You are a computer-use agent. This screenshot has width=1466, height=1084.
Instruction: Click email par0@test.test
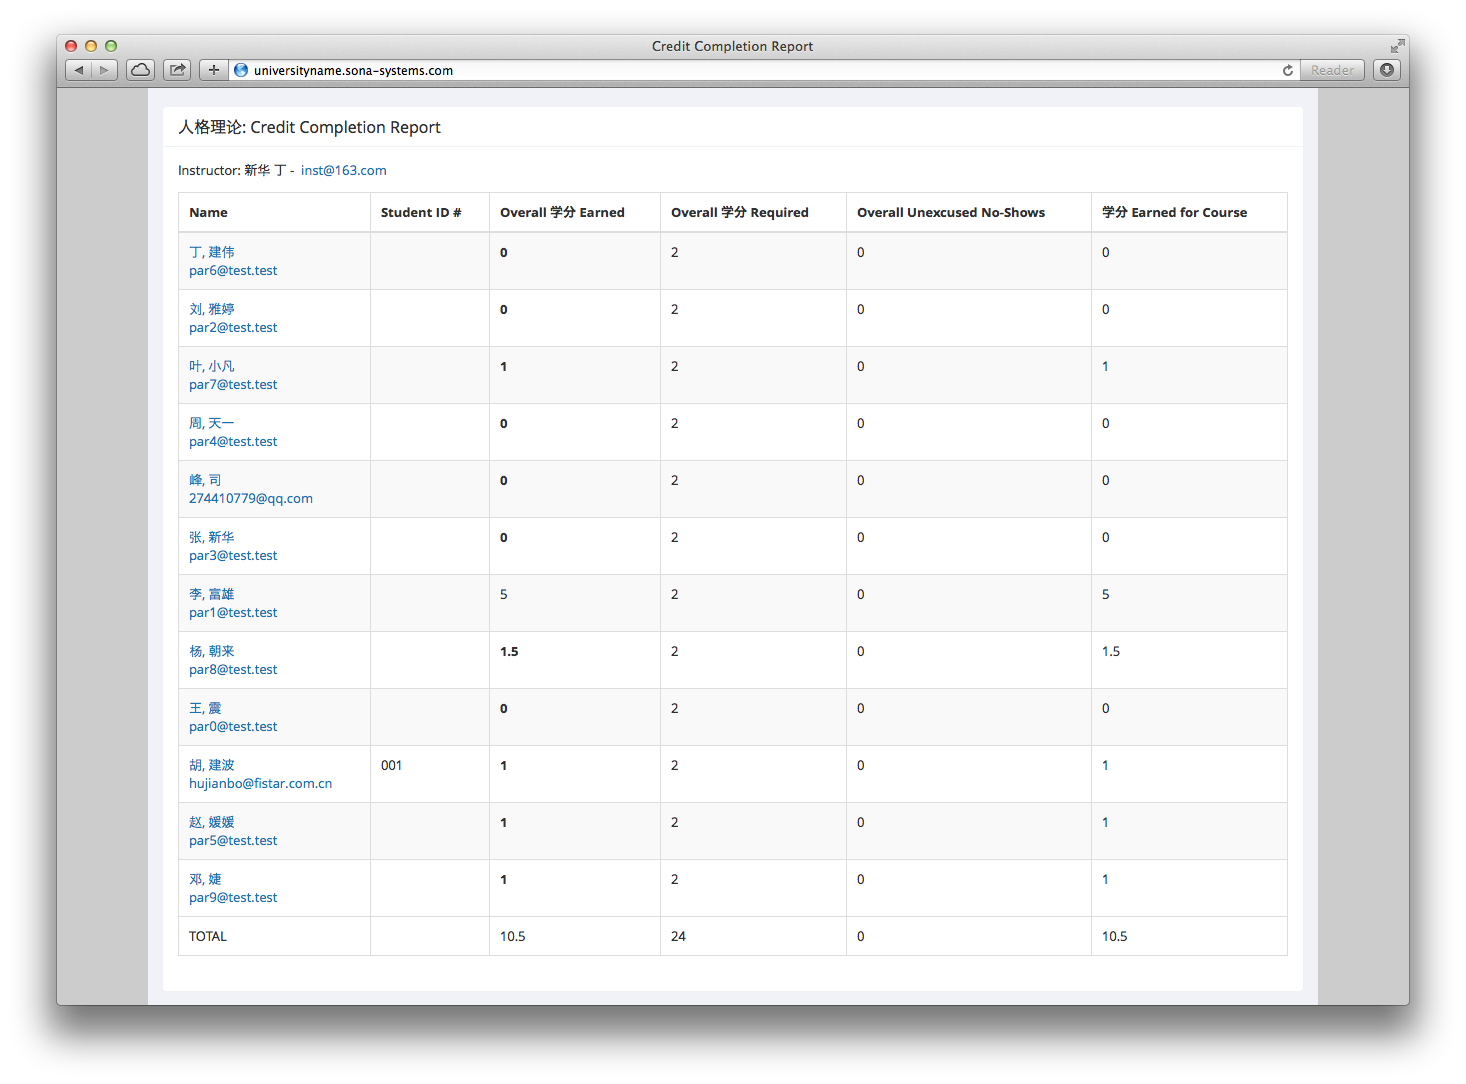(x=233, y=726)
